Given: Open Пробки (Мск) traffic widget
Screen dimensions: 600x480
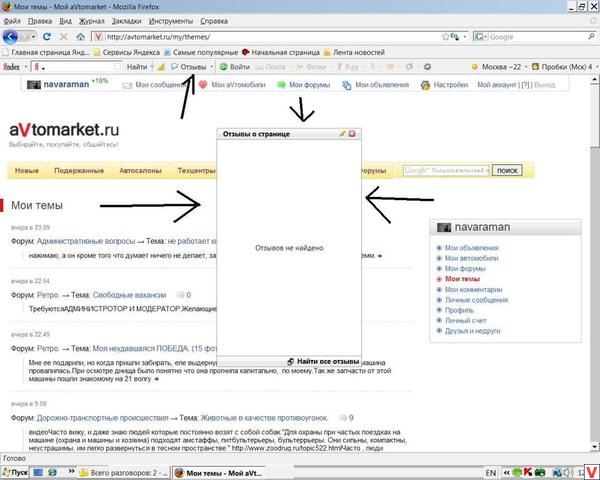Looking at the screenshot, I should tap(562, 67).
